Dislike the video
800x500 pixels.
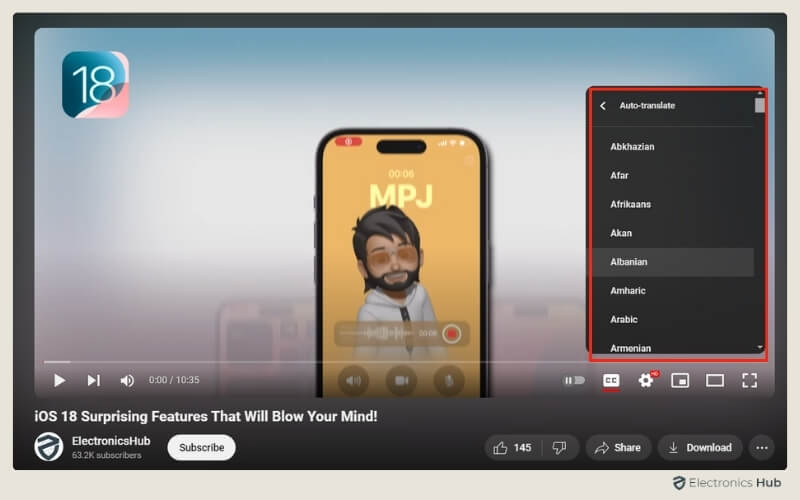point(560,448)
